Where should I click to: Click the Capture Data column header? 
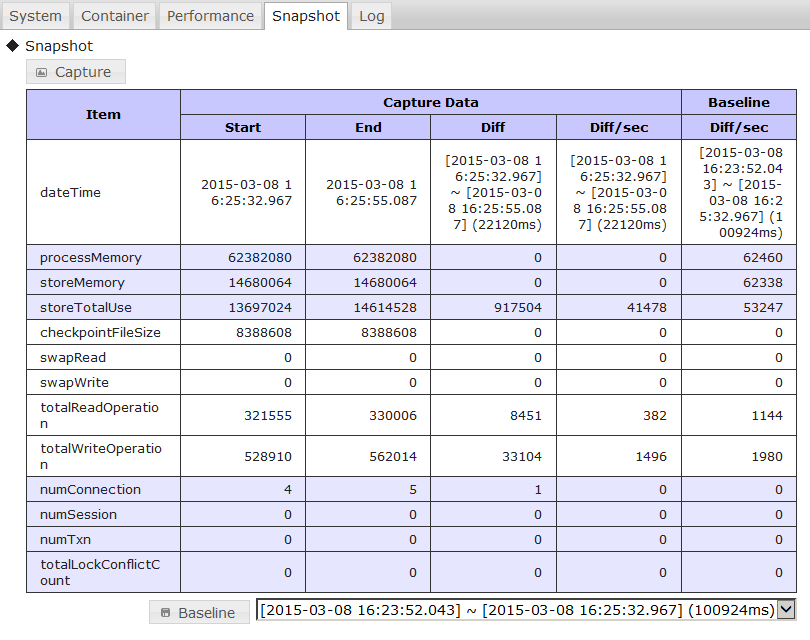coord(430,102)
